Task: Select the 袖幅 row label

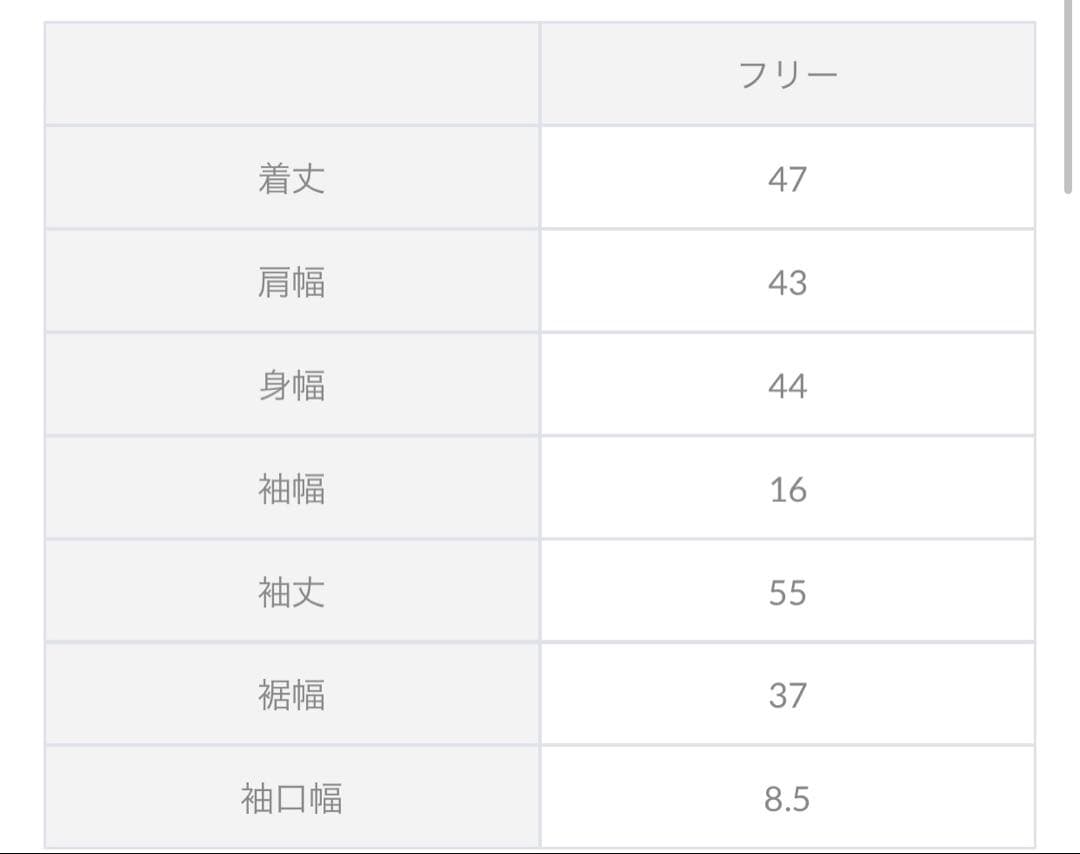Action: (291, 490)
